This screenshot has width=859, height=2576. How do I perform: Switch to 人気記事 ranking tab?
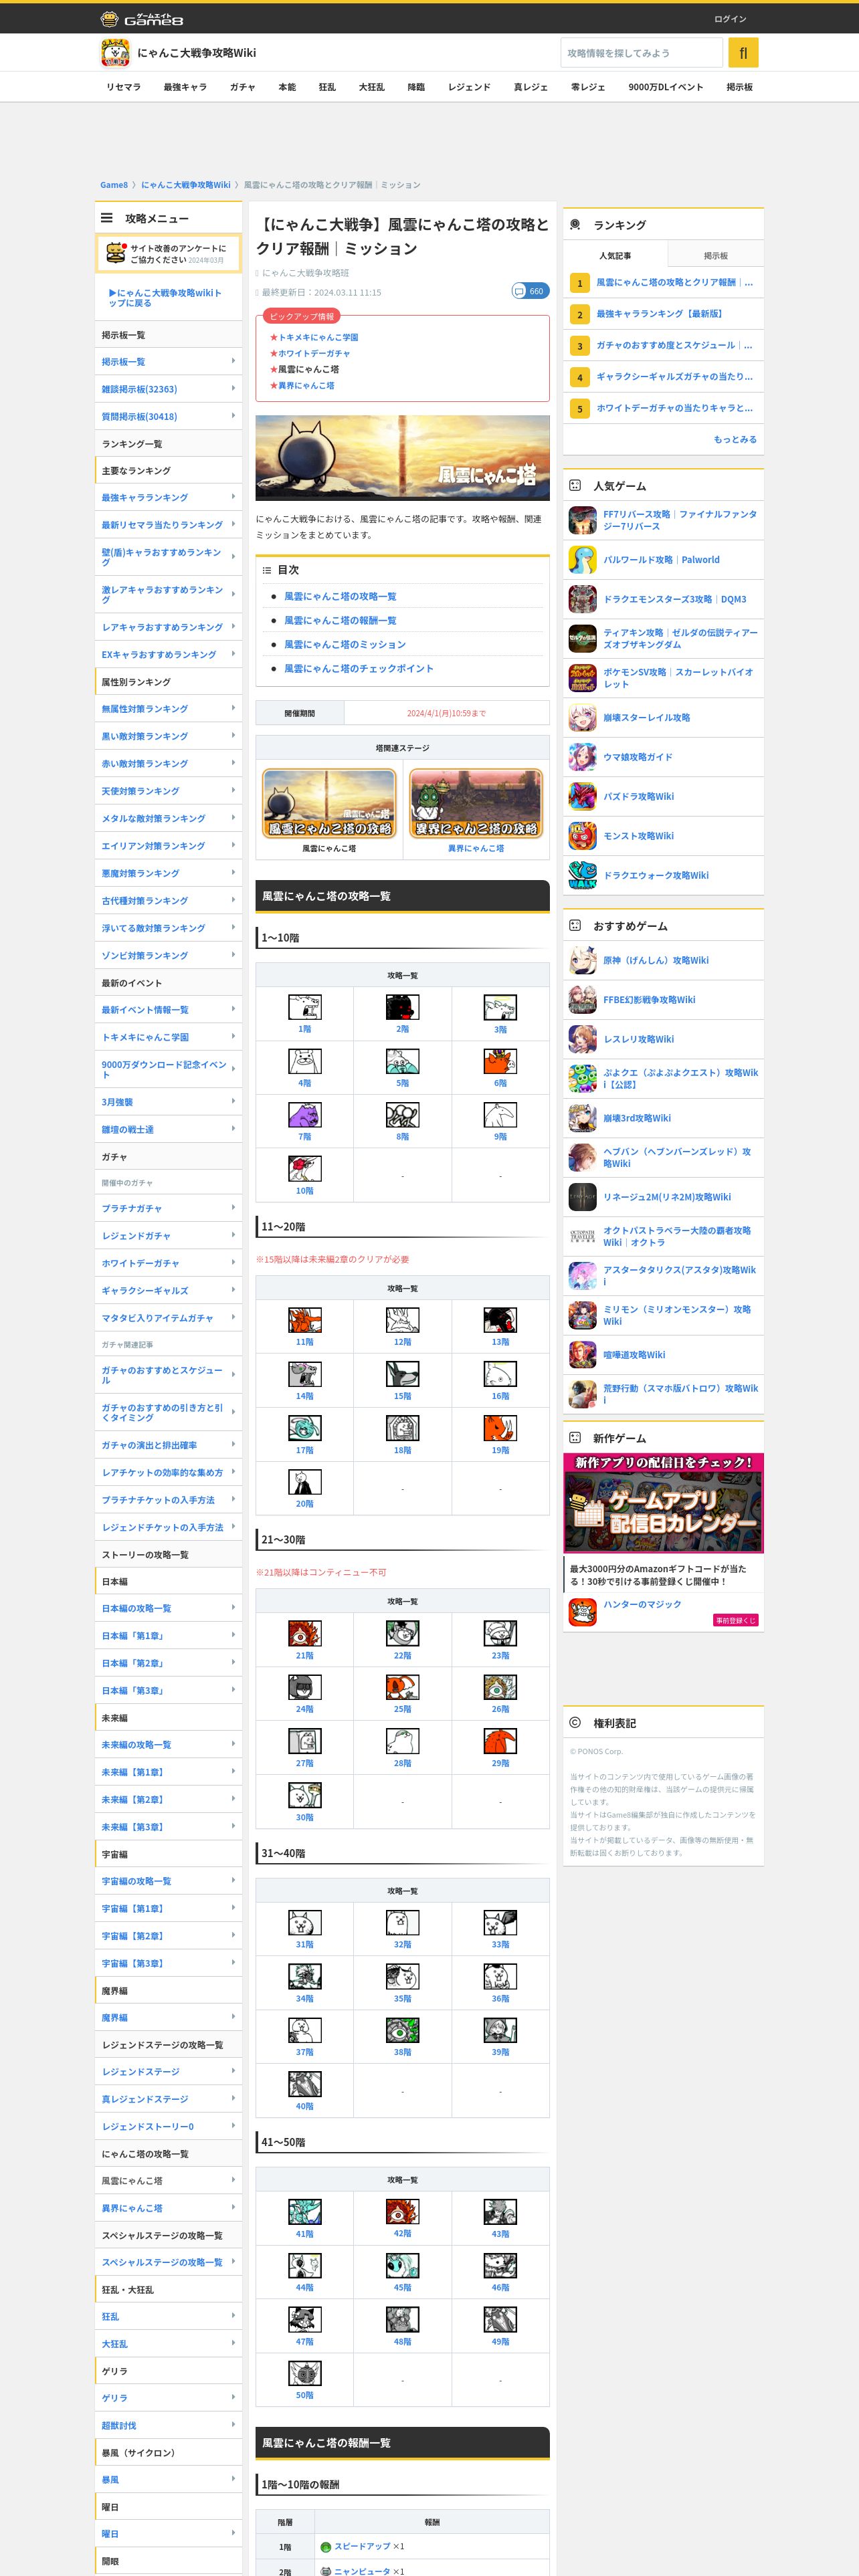(615, 255)
